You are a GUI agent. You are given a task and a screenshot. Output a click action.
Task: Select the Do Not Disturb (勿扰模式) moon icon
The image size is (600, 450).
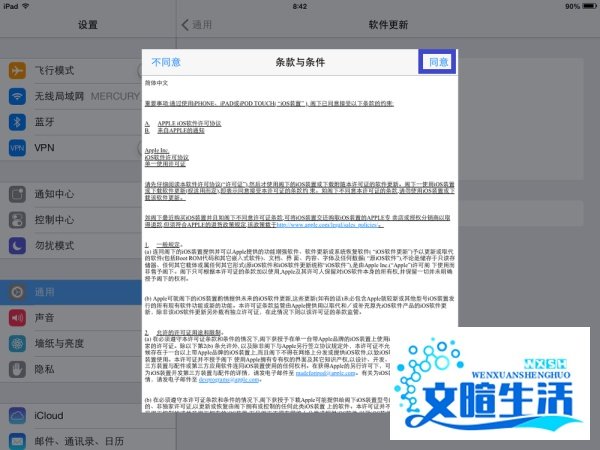pyautogui.click(x=17, y=246)
